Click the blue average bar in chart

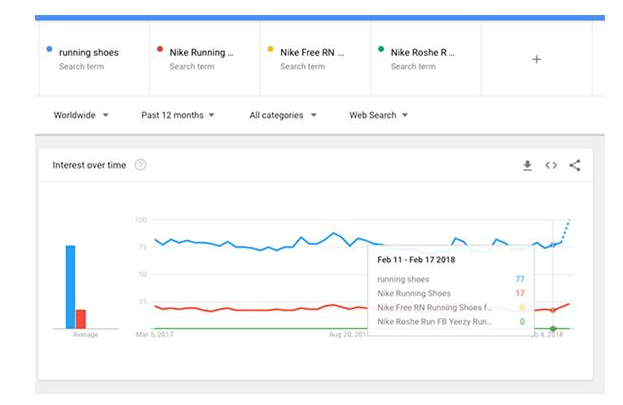70,287
